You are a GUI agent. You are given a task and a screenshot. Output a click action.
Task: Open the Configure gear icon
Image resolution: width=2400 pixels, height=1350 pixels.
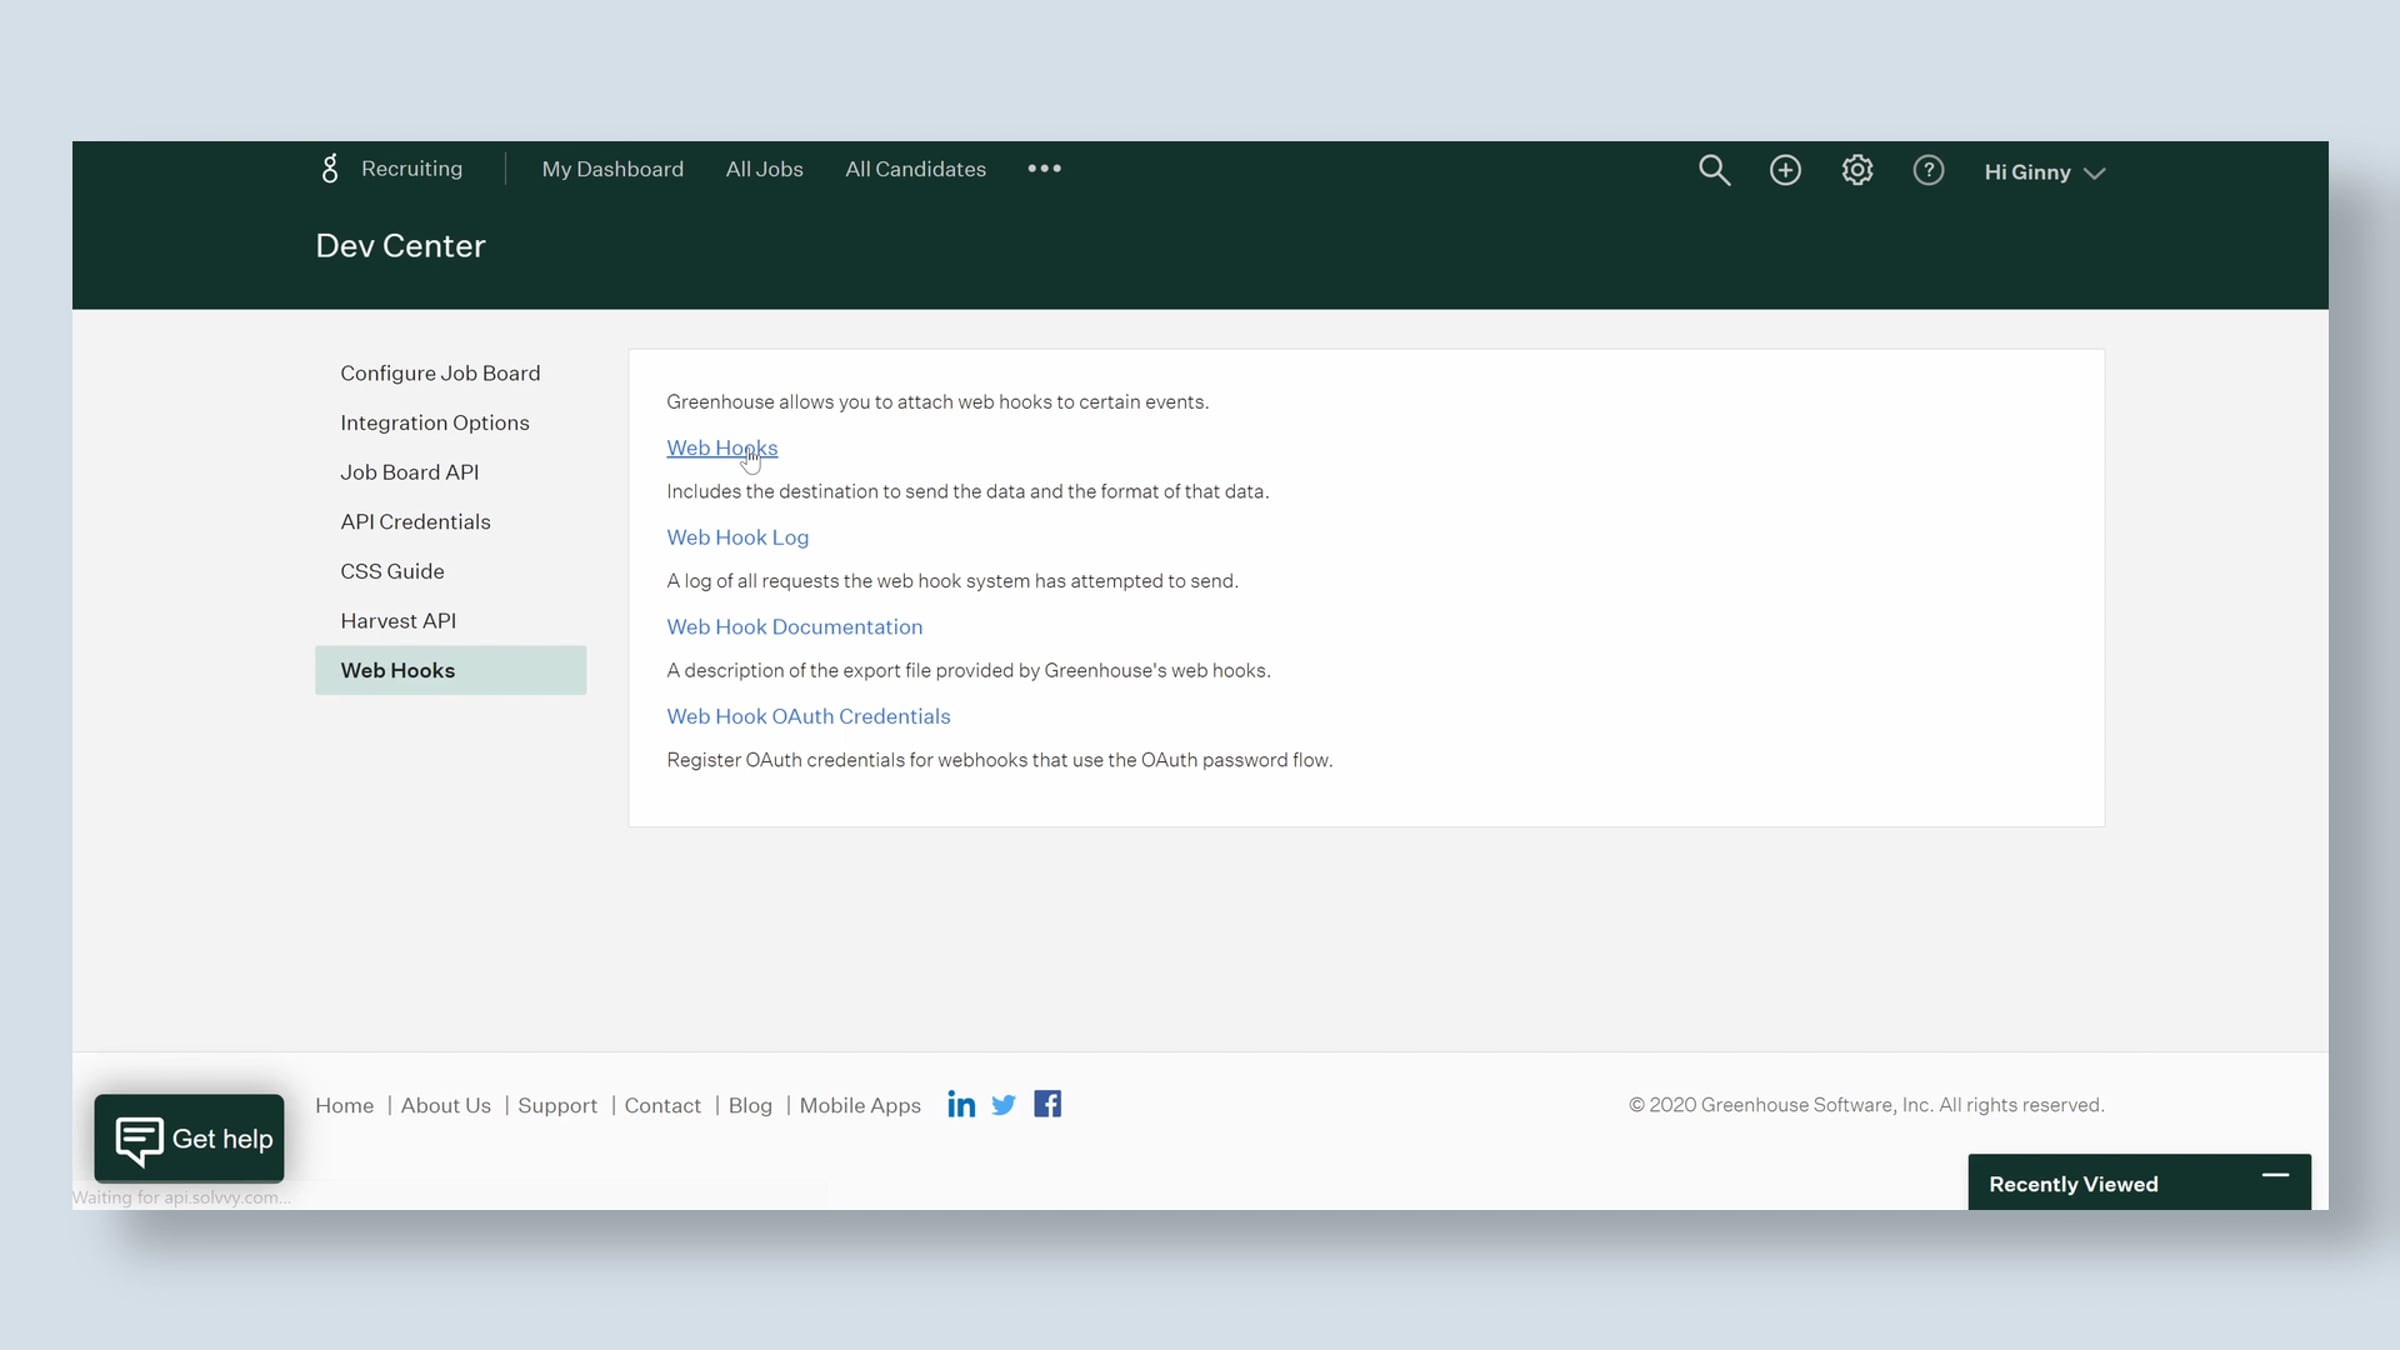(x=1857, y=170)
